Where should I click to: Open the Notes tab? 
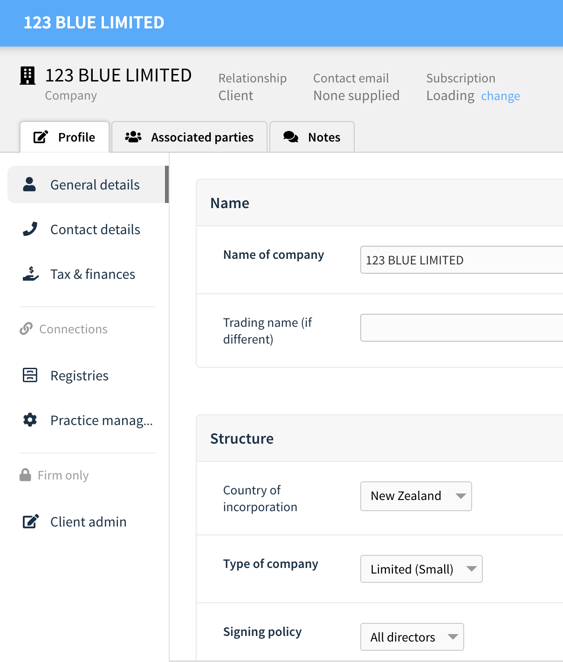(312, 137)
